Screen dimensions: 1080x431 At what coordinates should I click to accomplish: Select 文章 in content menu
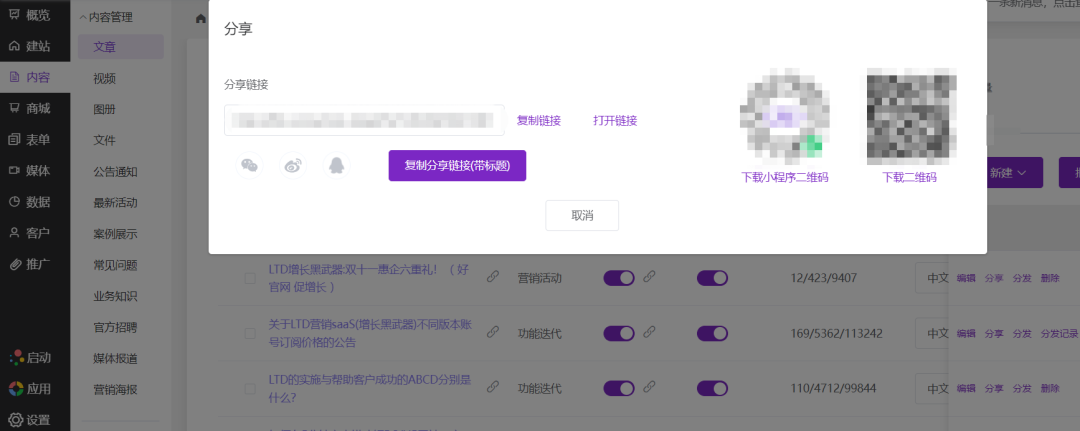point(121,47)
